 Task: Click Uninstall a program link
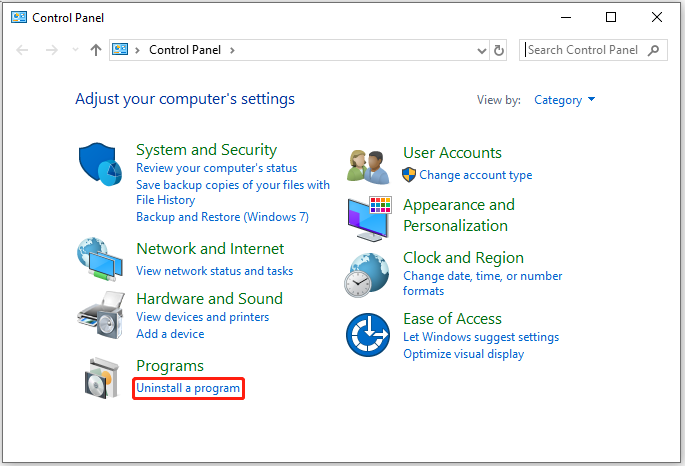tap(188, 388)
